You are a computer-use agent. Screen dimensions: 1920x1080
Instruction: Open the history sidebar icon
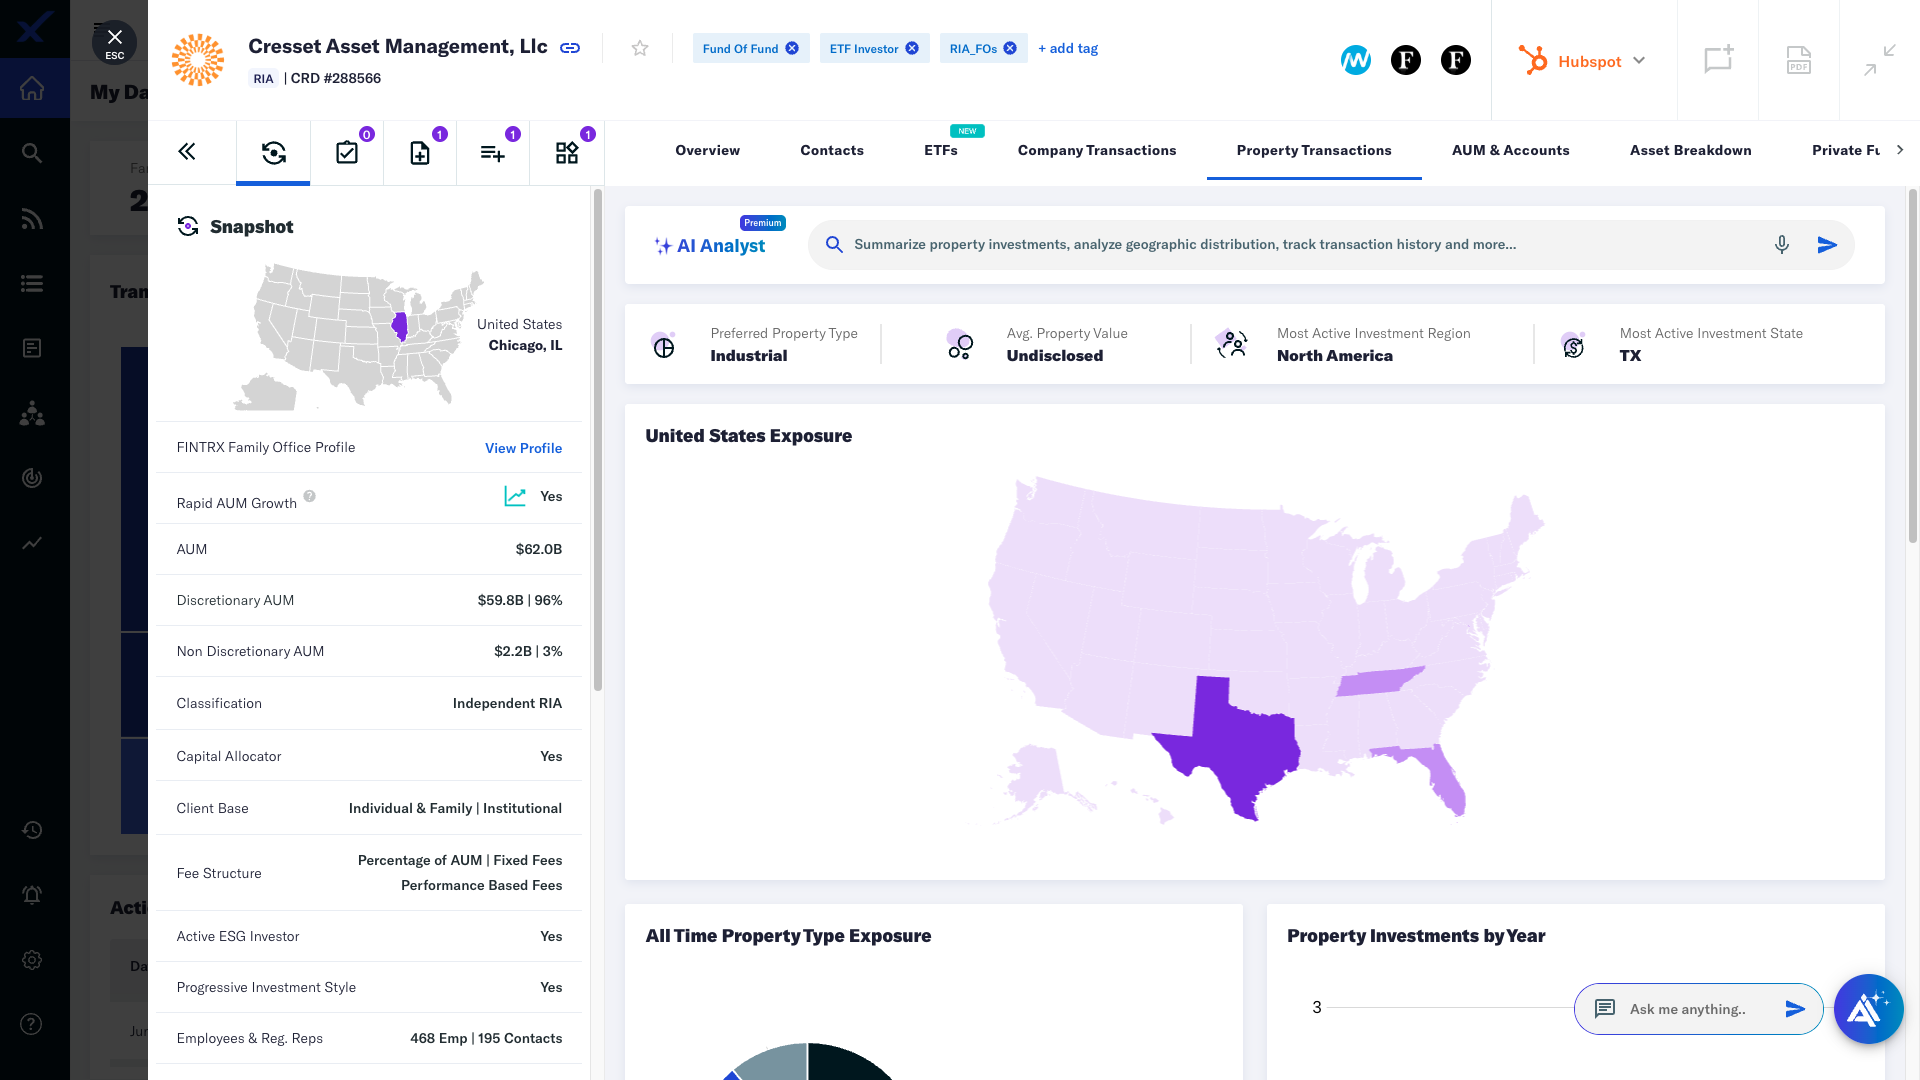click(x=32, y=830)
